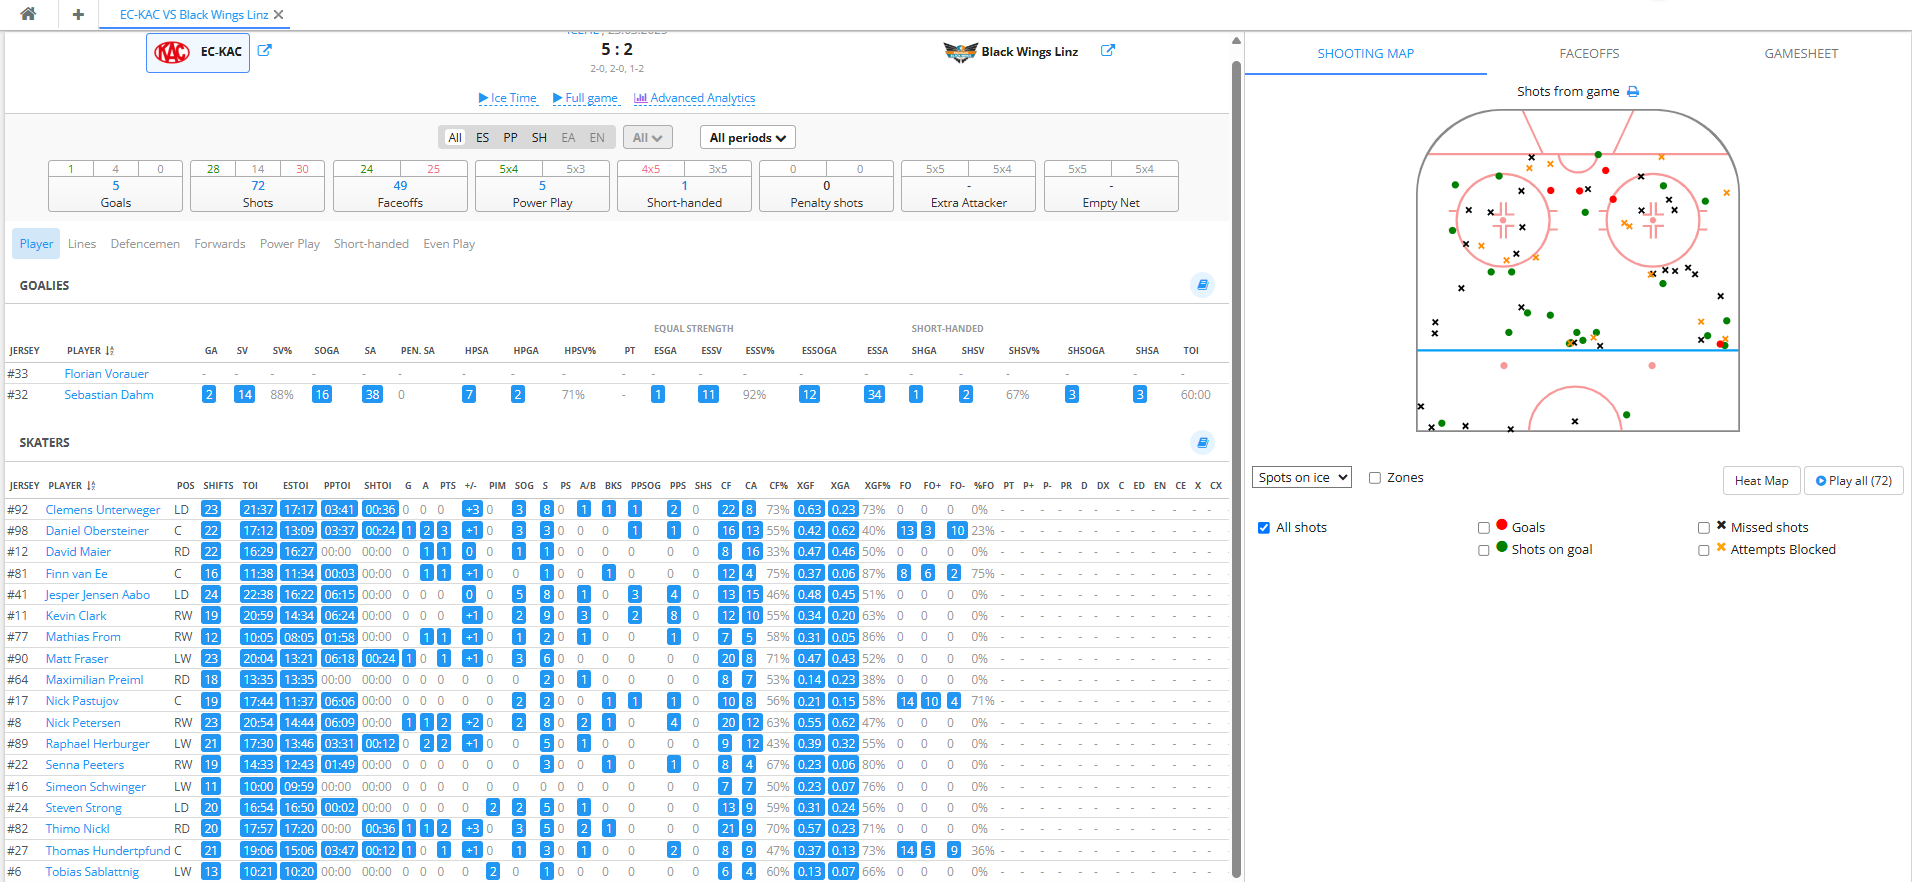The image size is (1912, 882).
Task: Close the EC-KAC VS Black Wings Linz tab
Action: pyautogui.click(x=279, y=15)
